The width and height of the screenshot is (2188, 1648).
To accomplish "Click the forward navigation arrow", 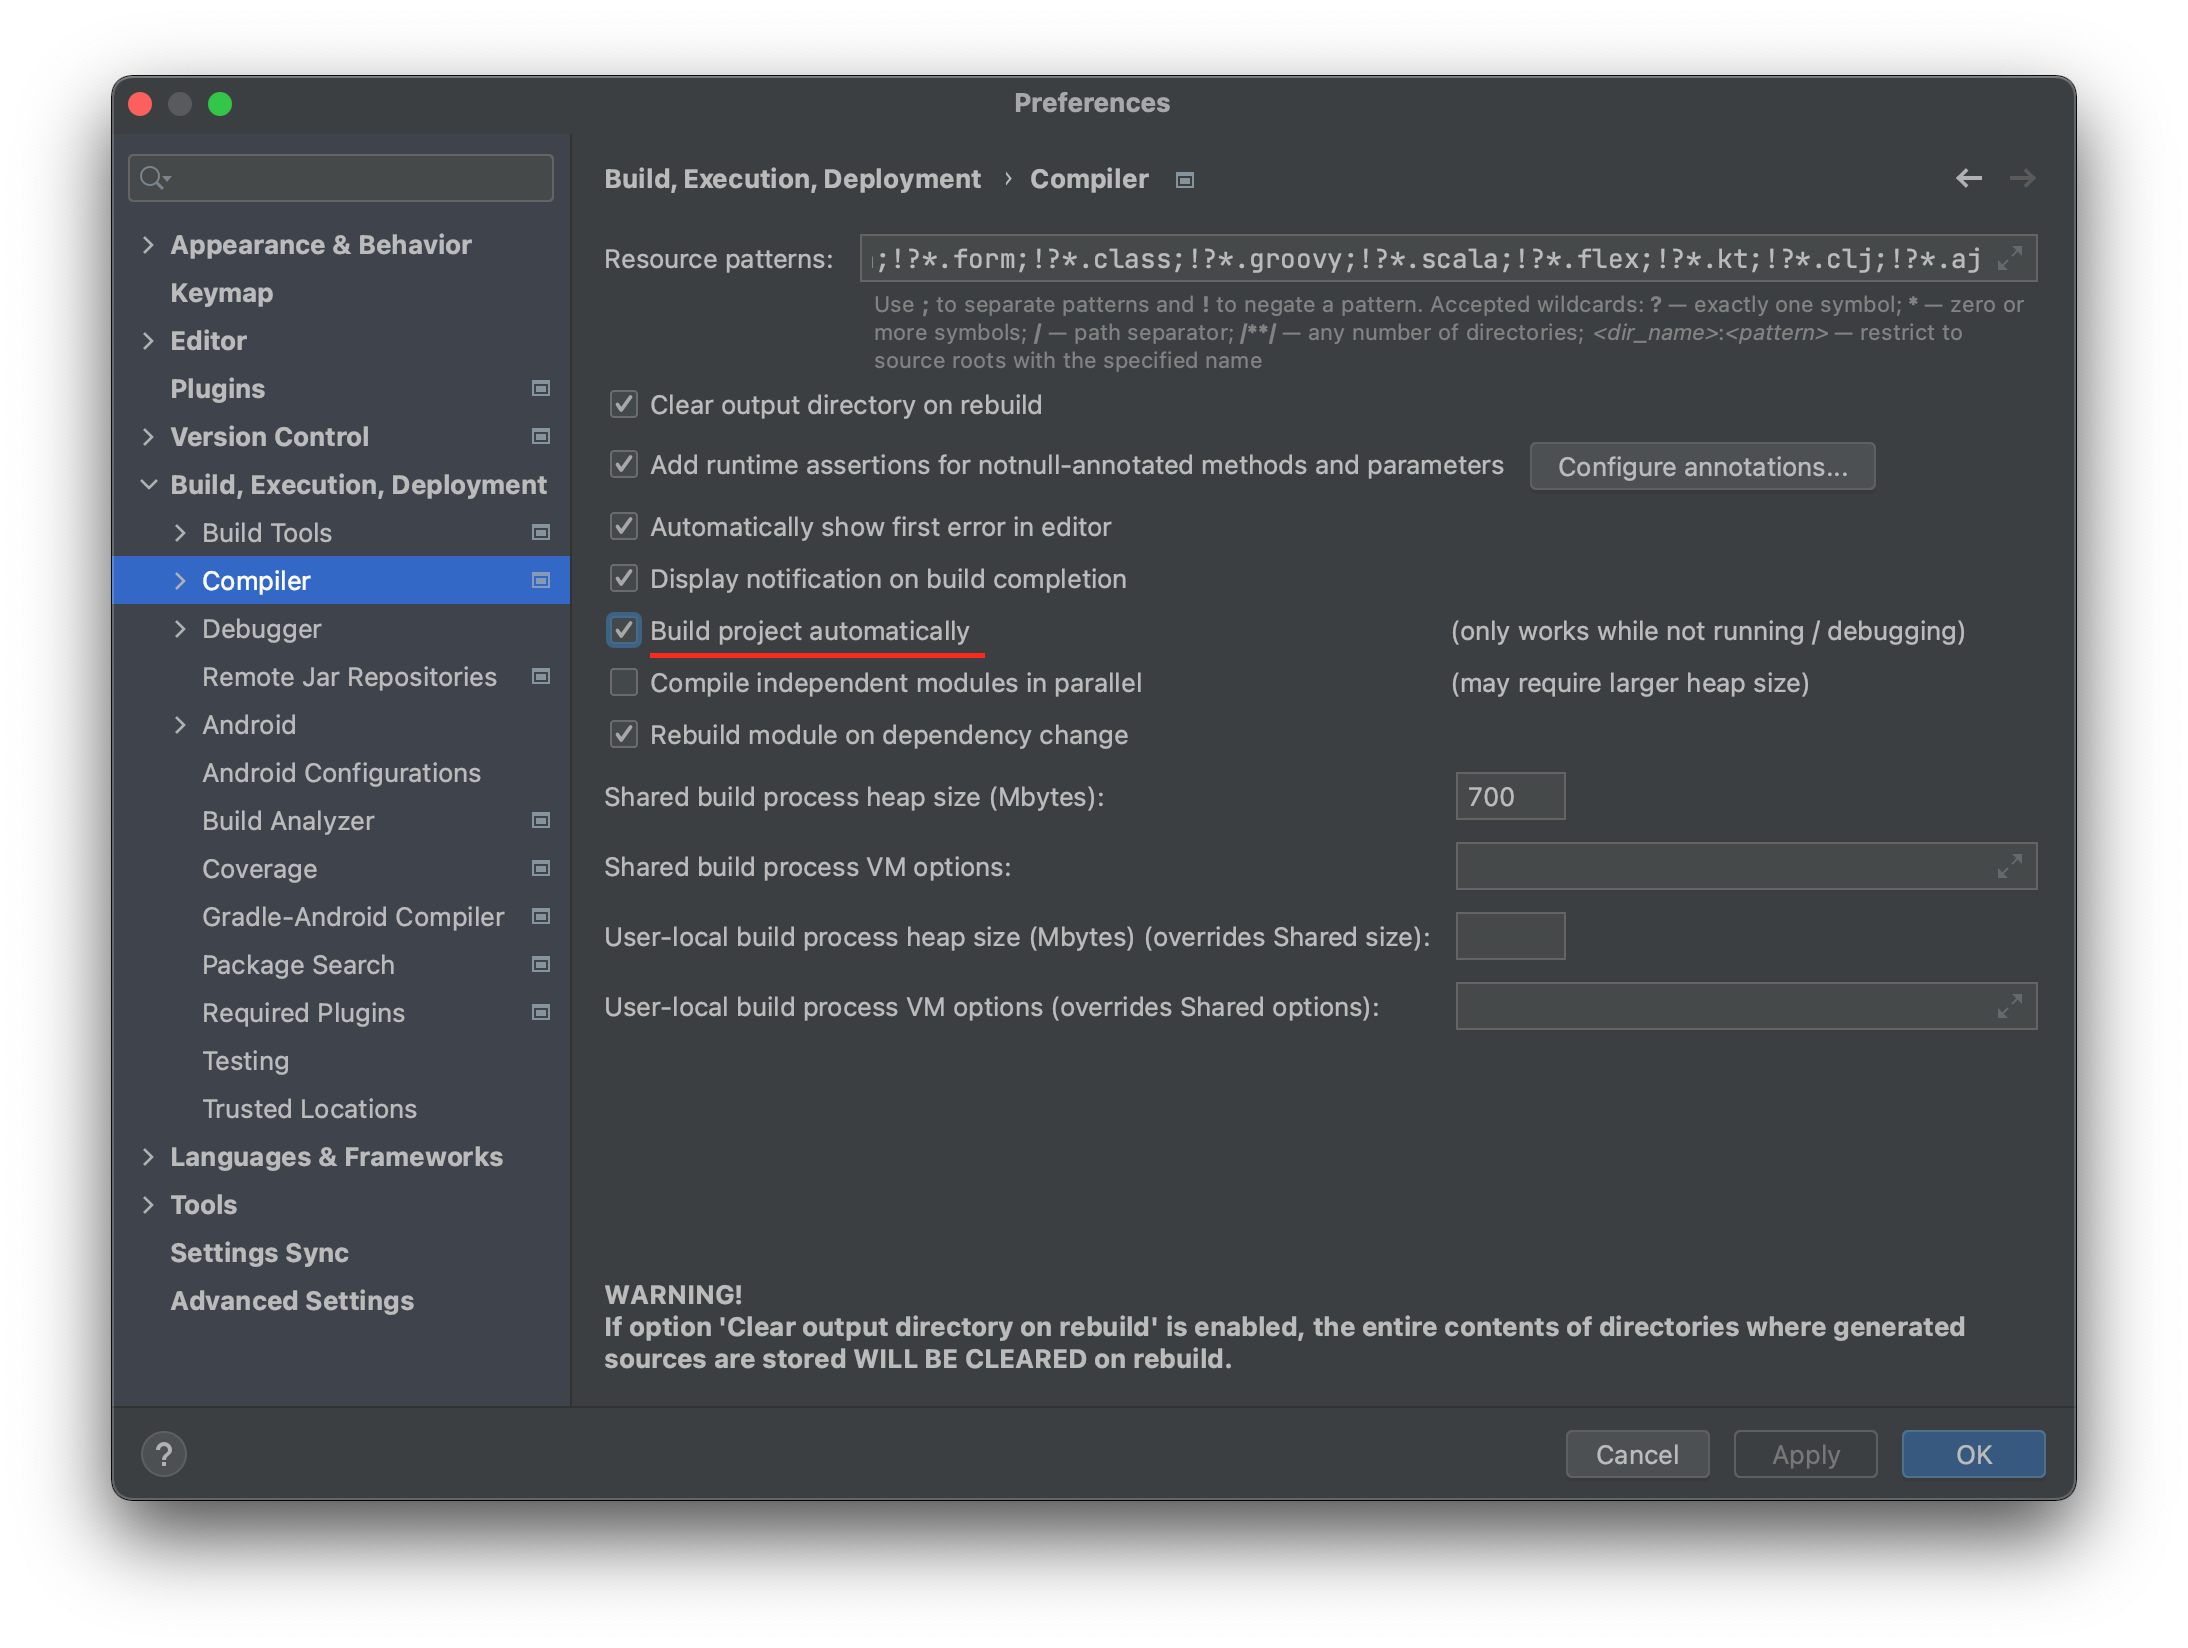I will click(x=2022, y=178).
